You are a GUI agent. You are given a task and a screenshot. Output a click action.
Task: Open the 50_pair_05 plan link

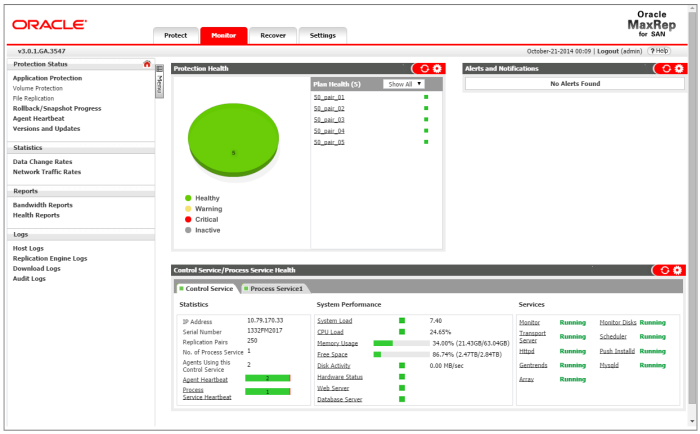click(x=329, y=142)
